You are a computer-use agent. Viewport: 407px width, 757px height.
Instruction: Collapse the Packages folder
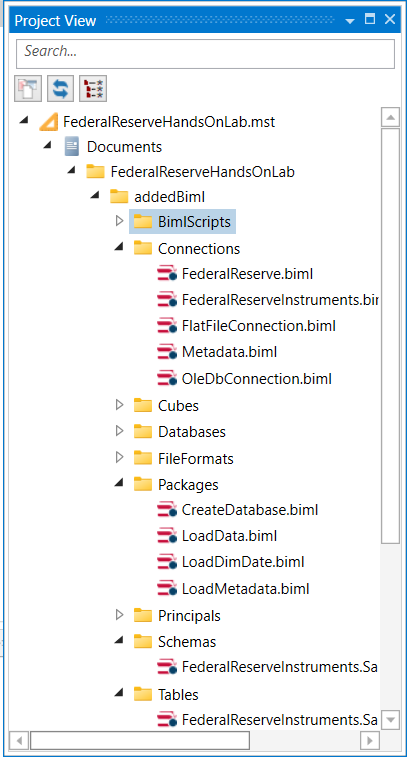119,483
